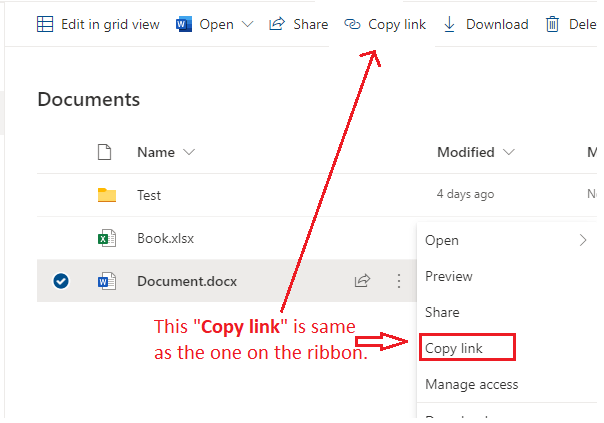The image size is (604, 423).
Task: Click the file type column header icon
Action: (104, 152)
